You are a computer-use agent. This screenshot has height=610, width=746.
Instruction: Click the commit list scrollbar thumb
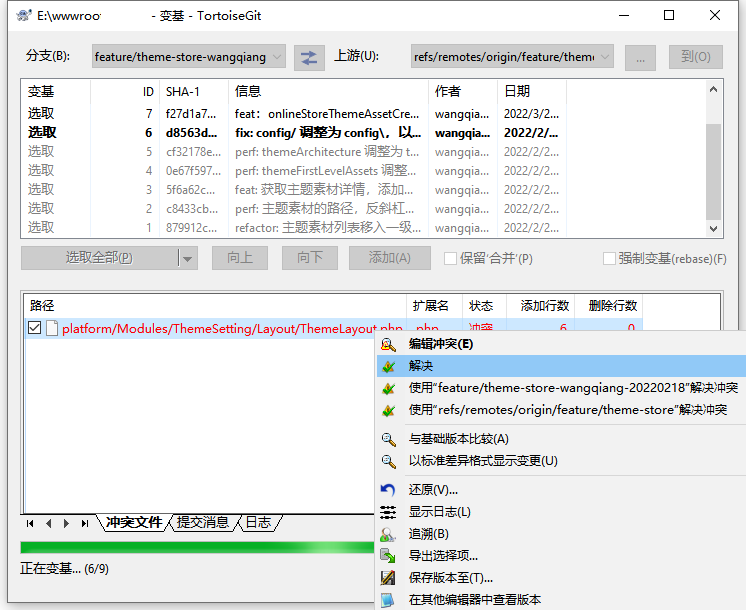point(713,172)
